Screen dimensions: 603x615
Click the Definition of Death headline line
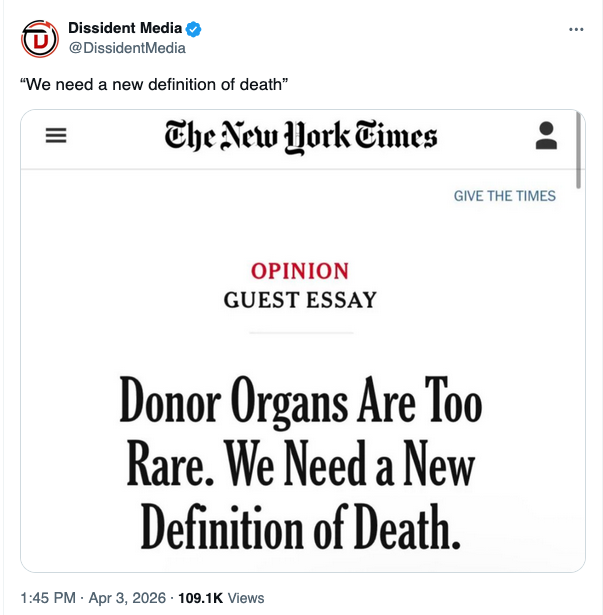pos(301,526)
